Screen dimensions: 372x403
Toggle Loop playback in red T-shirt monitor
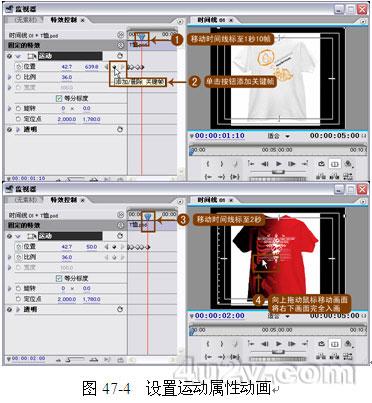point(321,344)
